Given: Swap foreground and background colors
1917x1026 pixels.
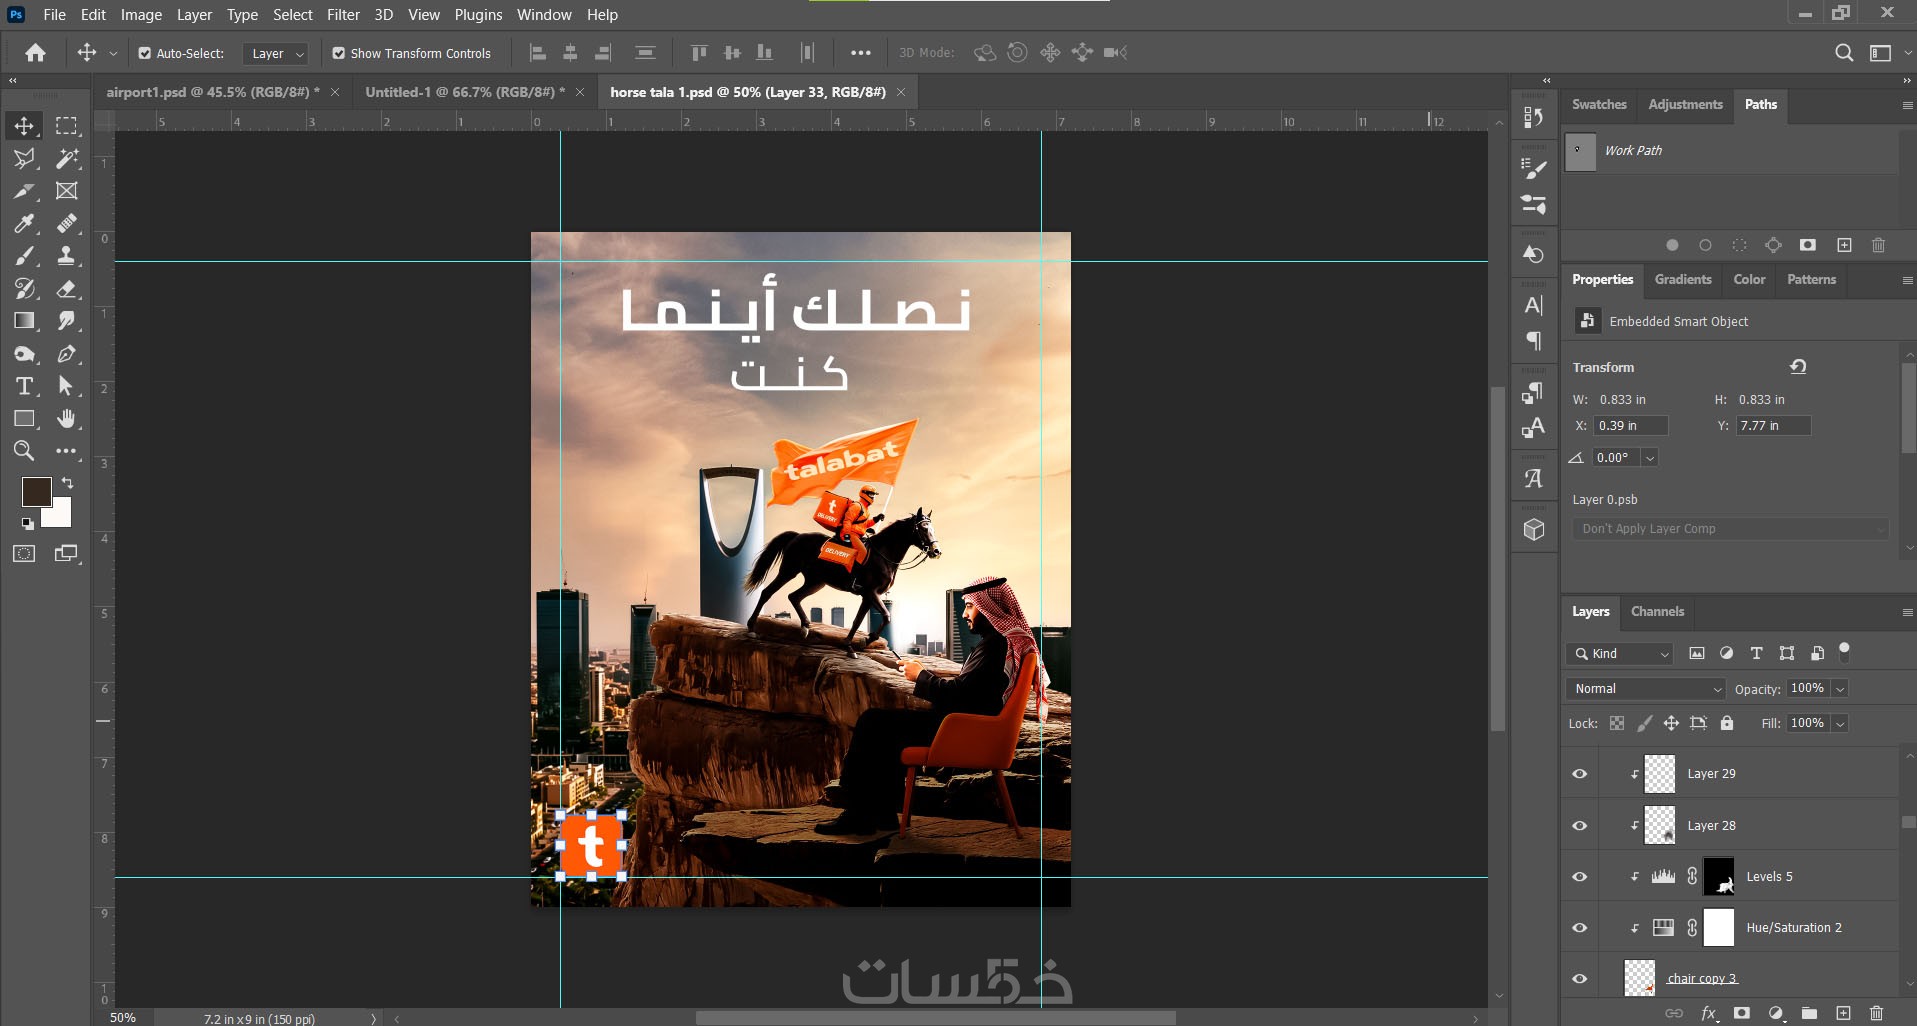Looking at the screenshot, I should (67, 483).
